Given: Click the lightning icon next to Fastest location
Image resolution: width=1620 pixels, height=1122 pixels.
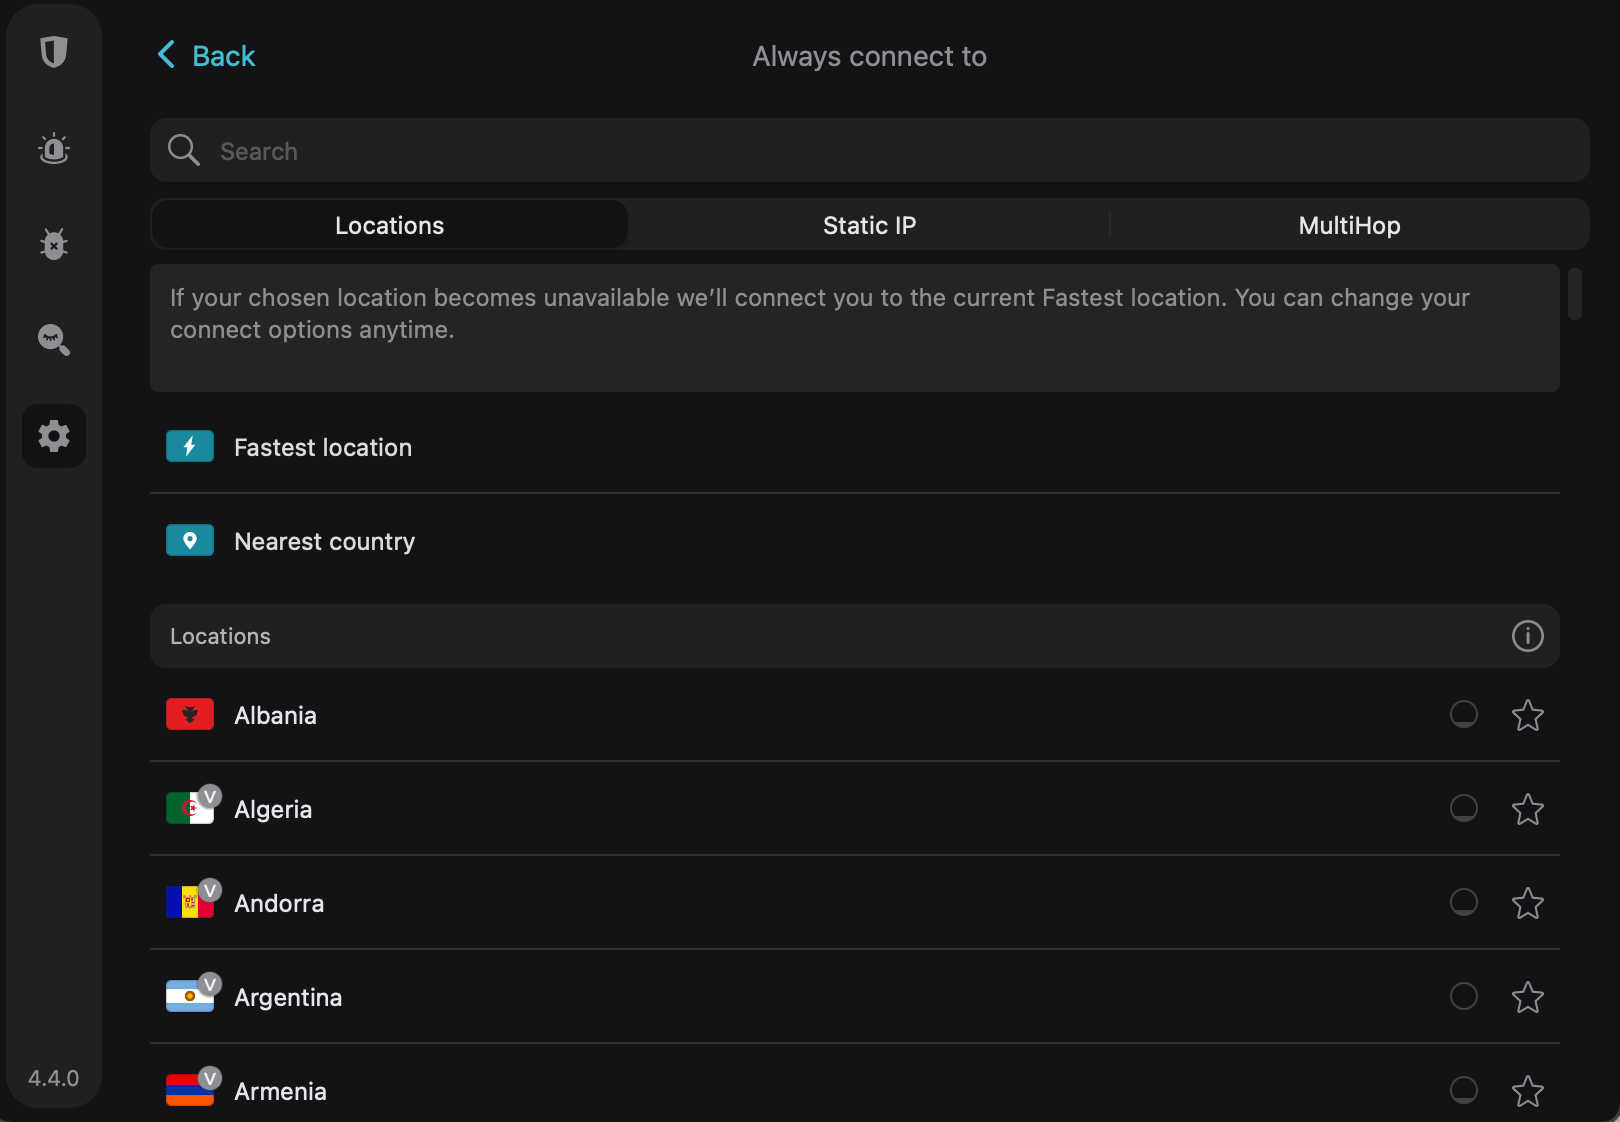Looking at the screenshot, I should point(189,446).
